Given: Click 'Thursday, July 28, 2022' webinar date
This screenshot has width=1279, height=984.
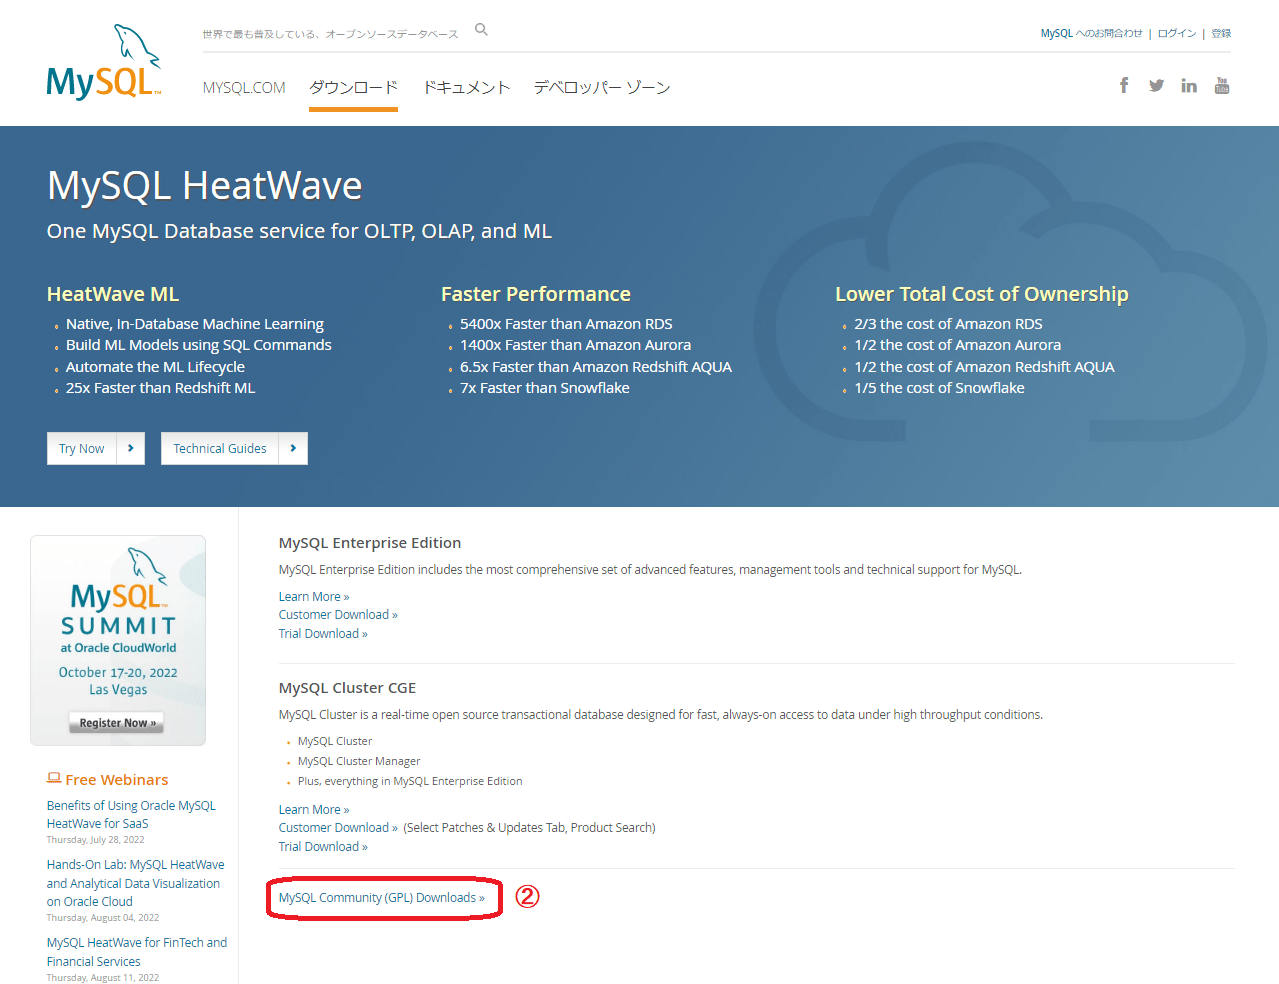Looking at the screenshot, I should 95,840.
